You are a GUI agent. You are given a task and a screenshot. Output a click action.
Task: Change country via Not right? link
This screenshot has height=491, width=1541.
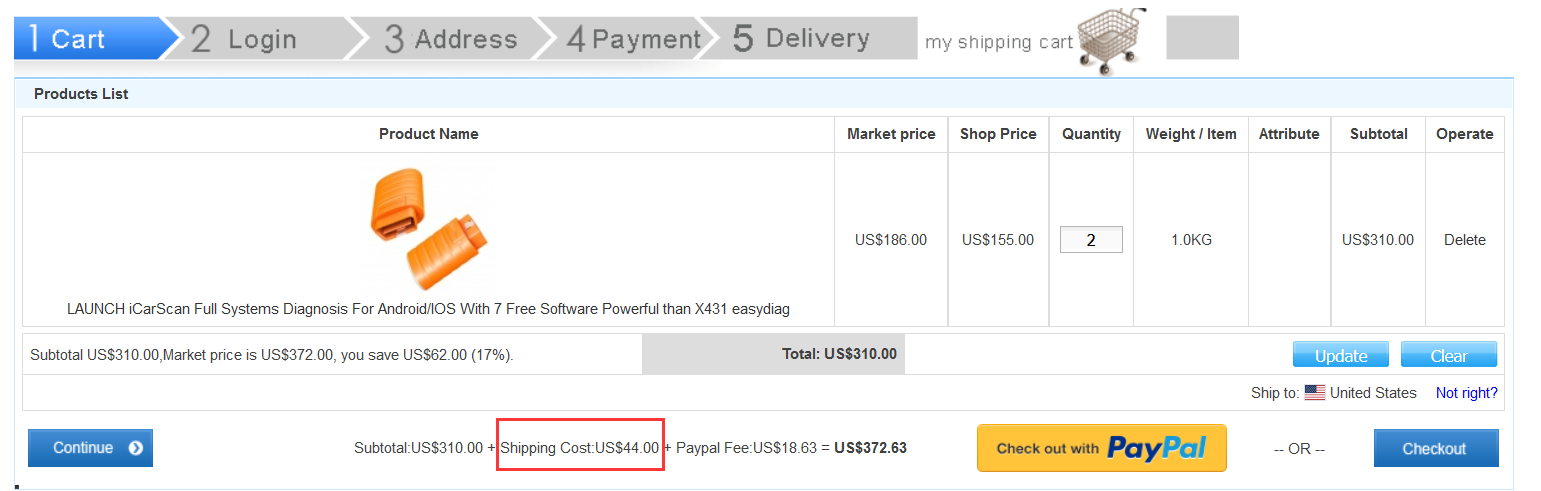[1466, 393]
